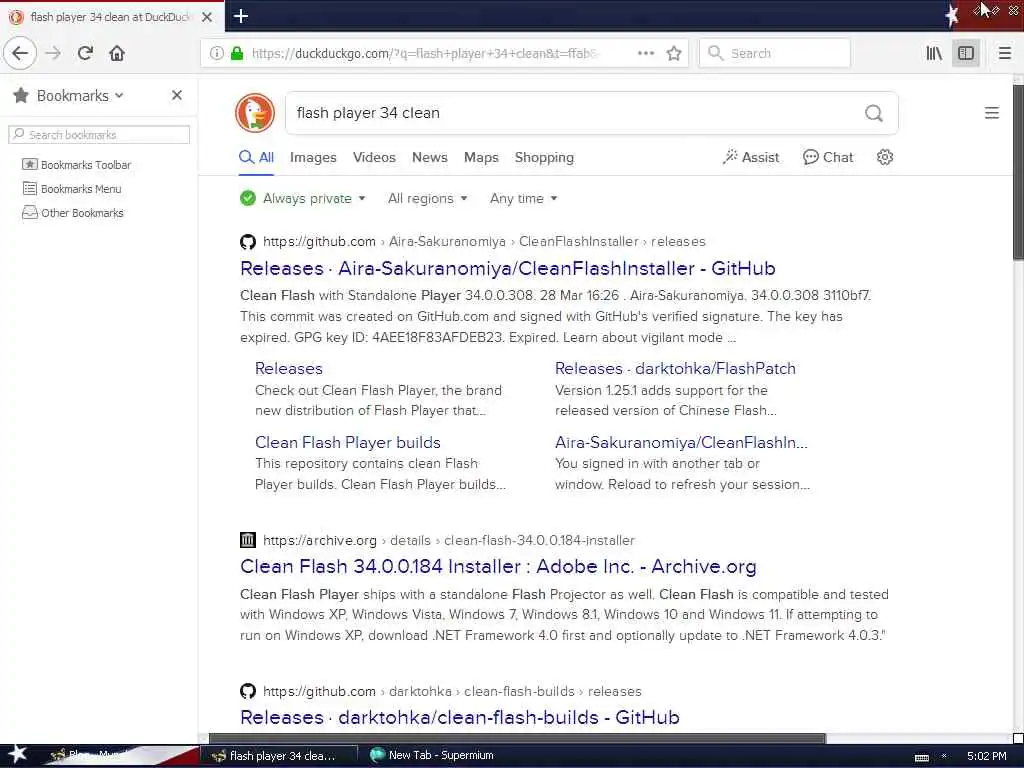This screenshot has width=1024, height=768.
Task: Click the horizontal page scrollbar
Action: coord(517,739)
